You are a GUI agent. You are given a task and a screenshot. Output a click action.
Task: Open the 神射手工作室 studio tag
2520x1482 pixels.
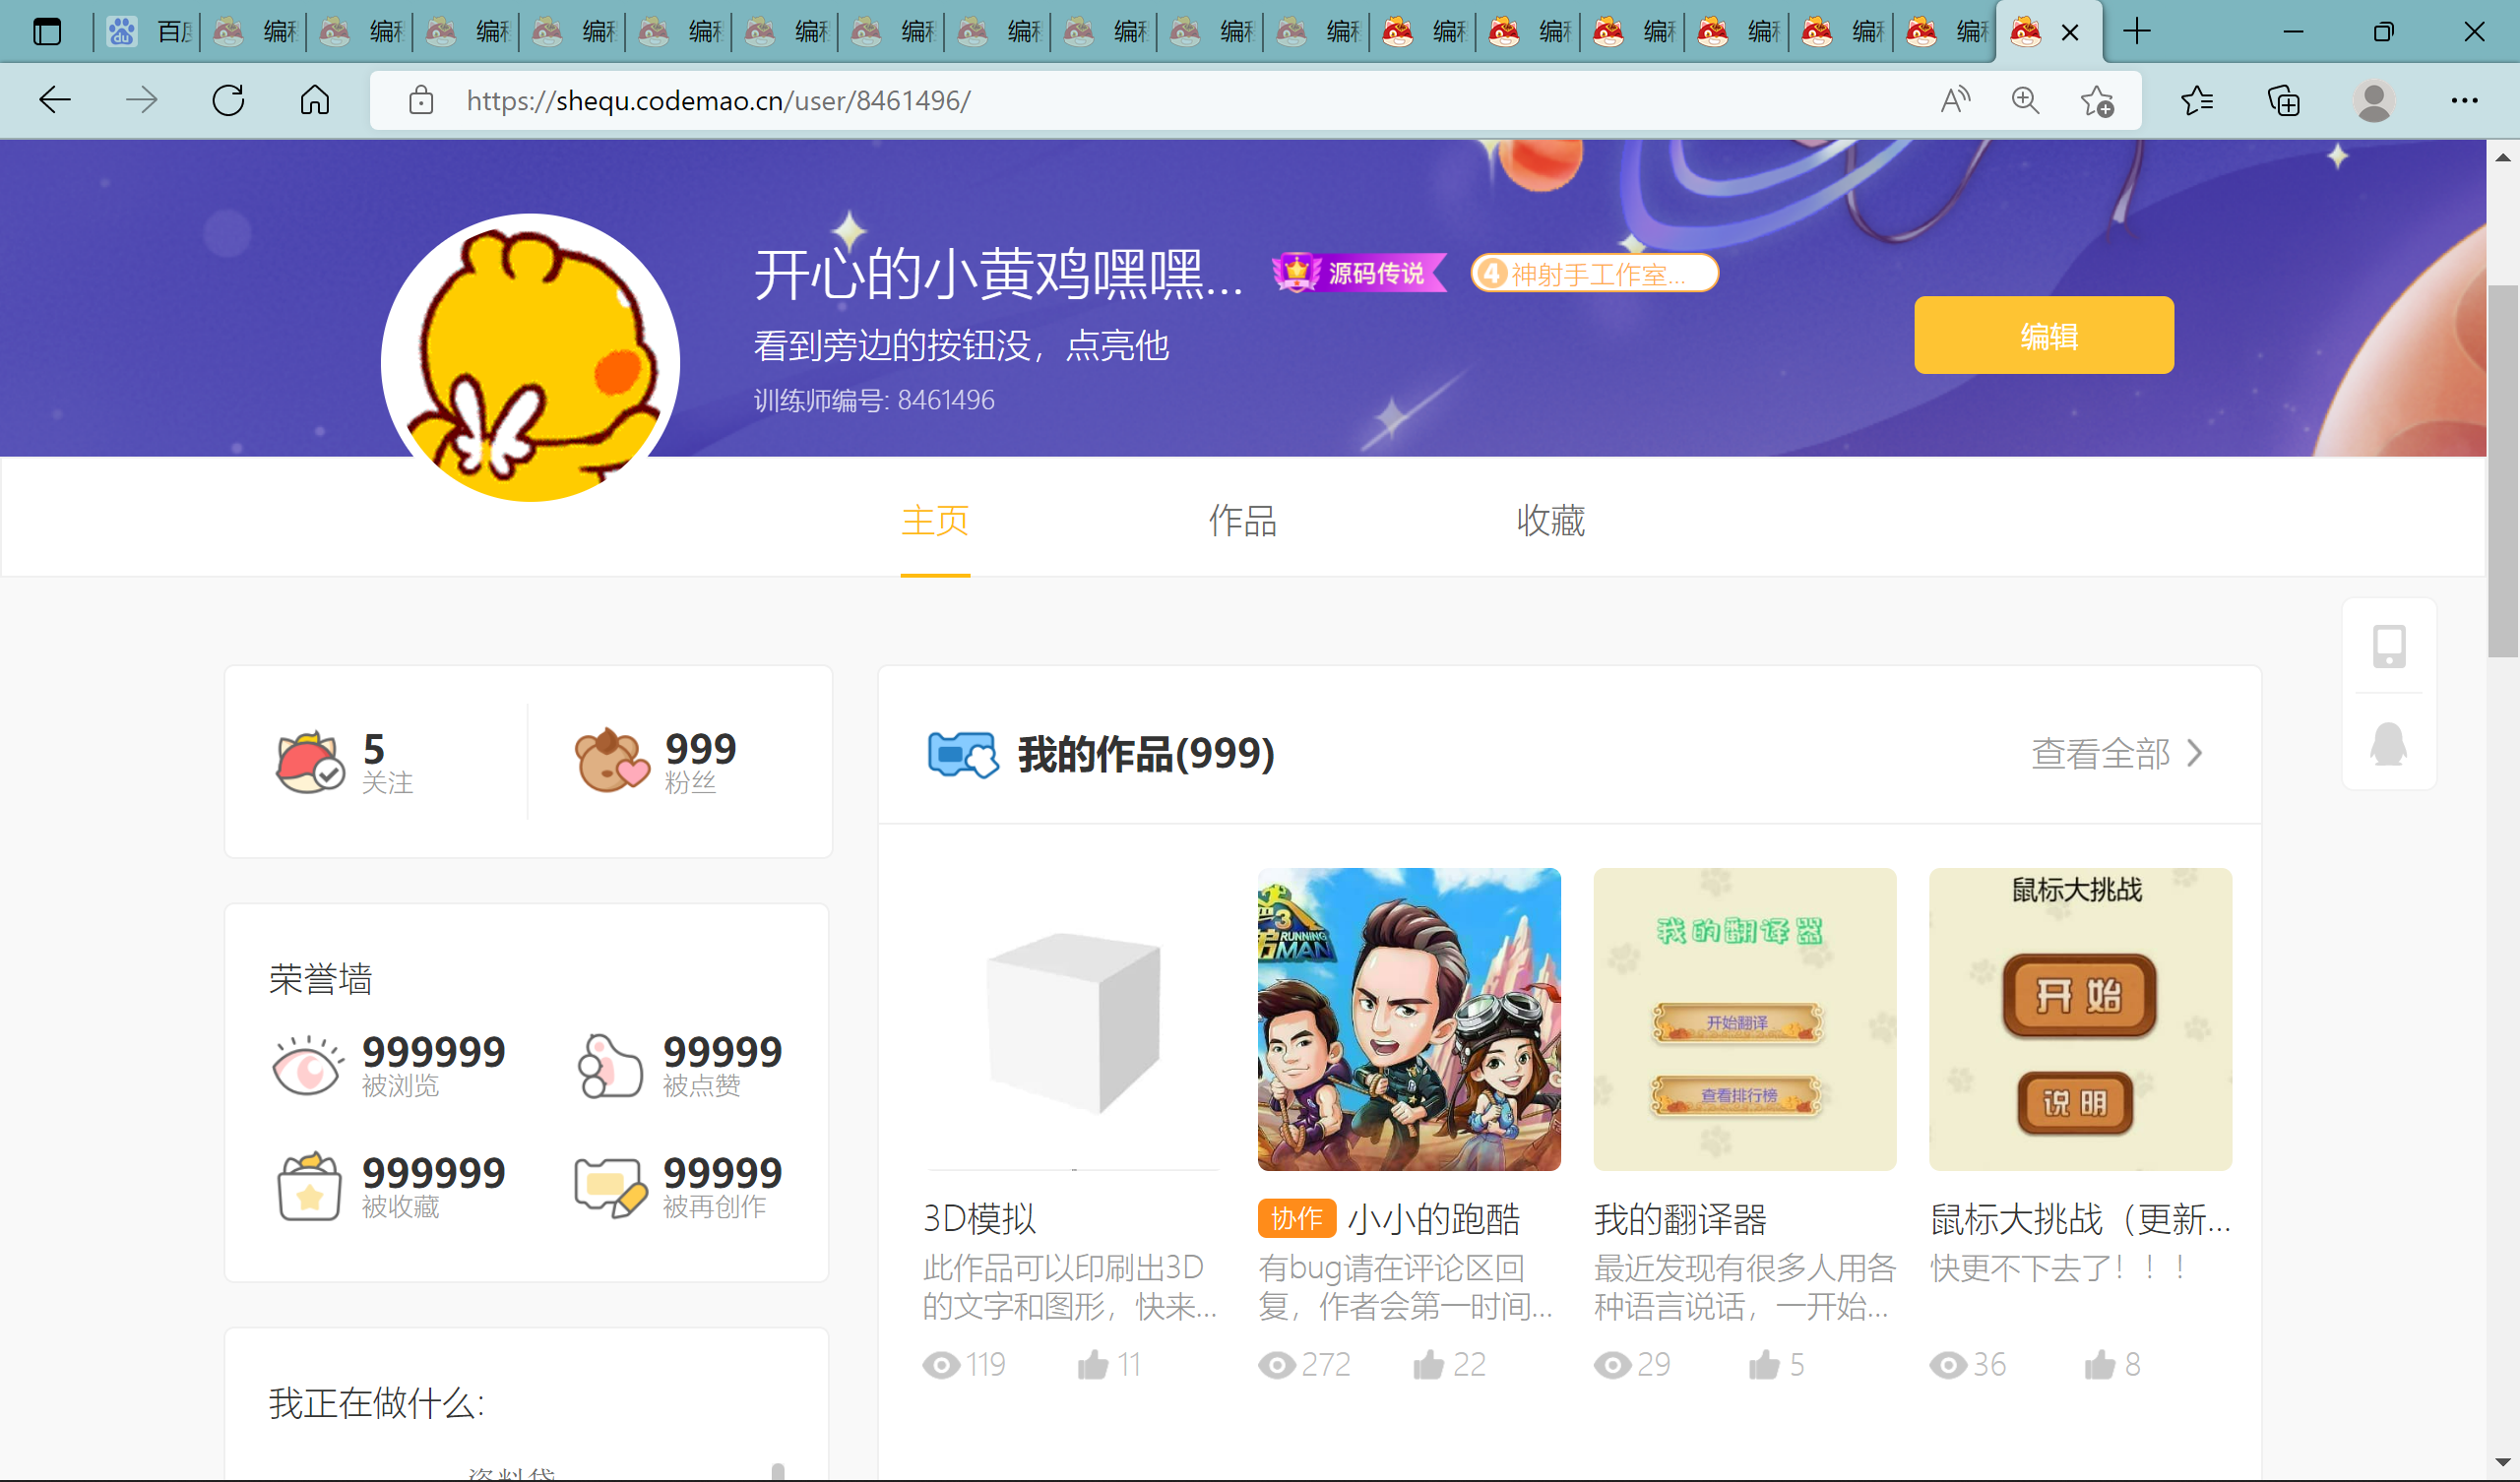(x=1594, y=273)
